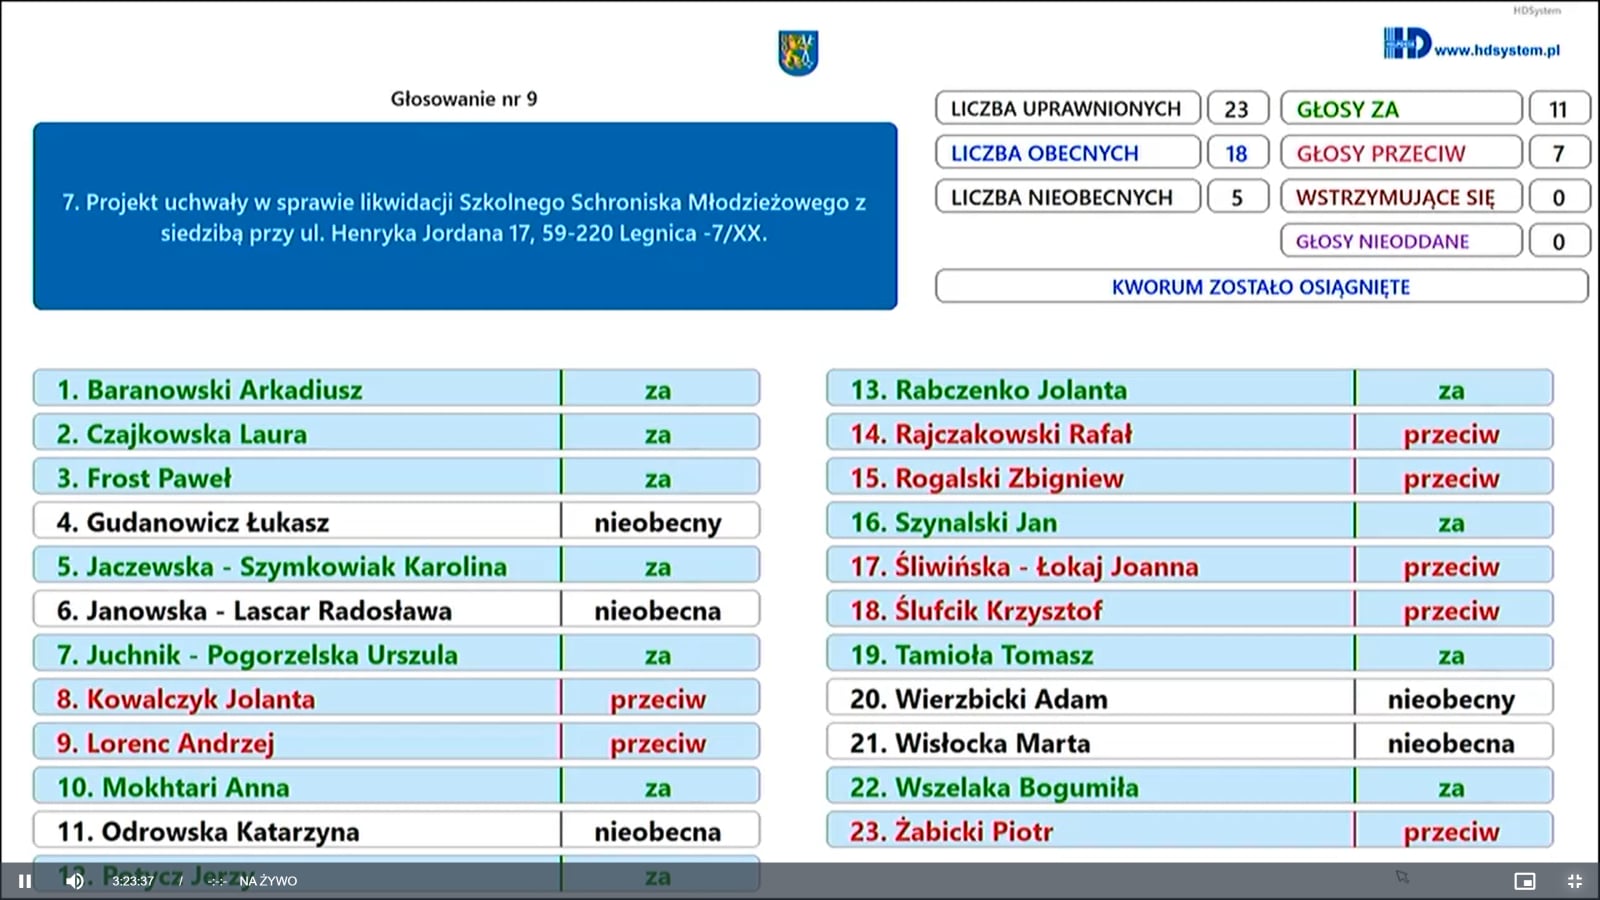The width and height of the screenshot is (1600, 900).
Task: Click the HD System logo
Action: (1407, 43)
